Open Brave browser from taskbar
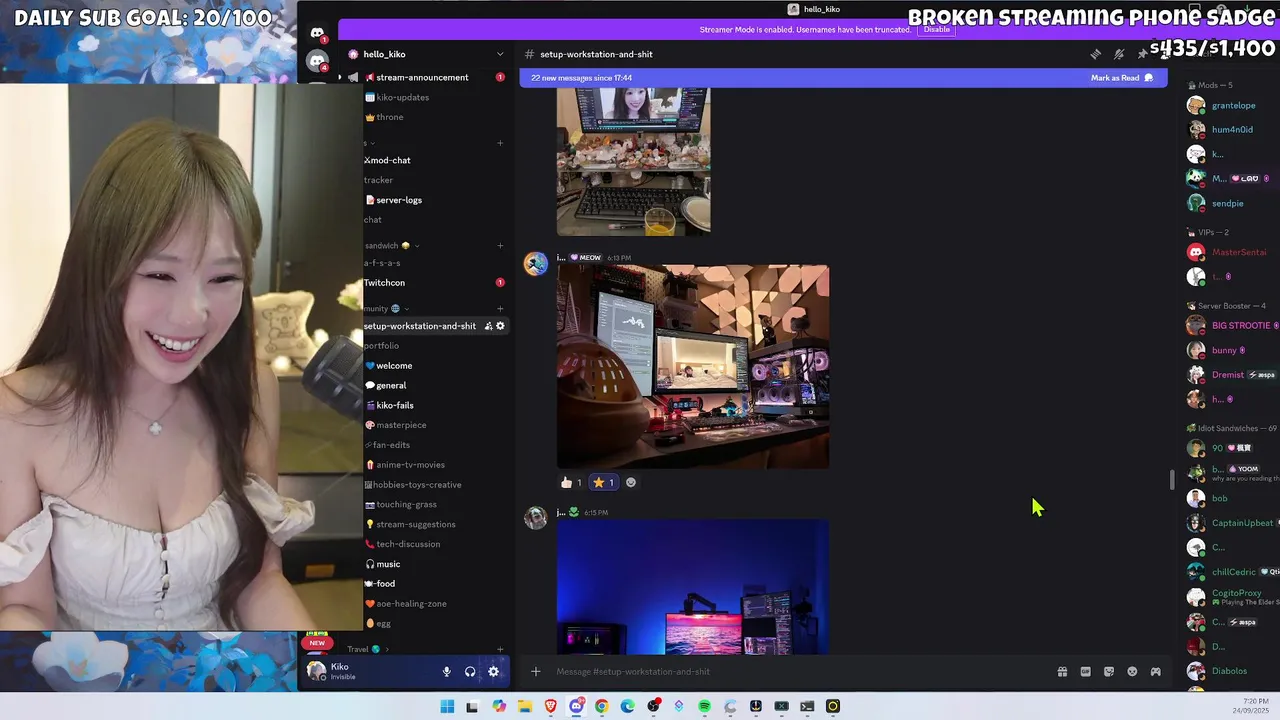The width and height of the screenshot is (1280, 720). coord(550,706)
